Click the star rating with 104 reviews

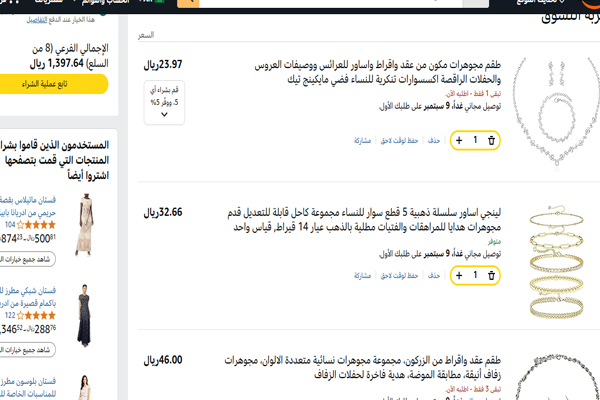point(36,225)
